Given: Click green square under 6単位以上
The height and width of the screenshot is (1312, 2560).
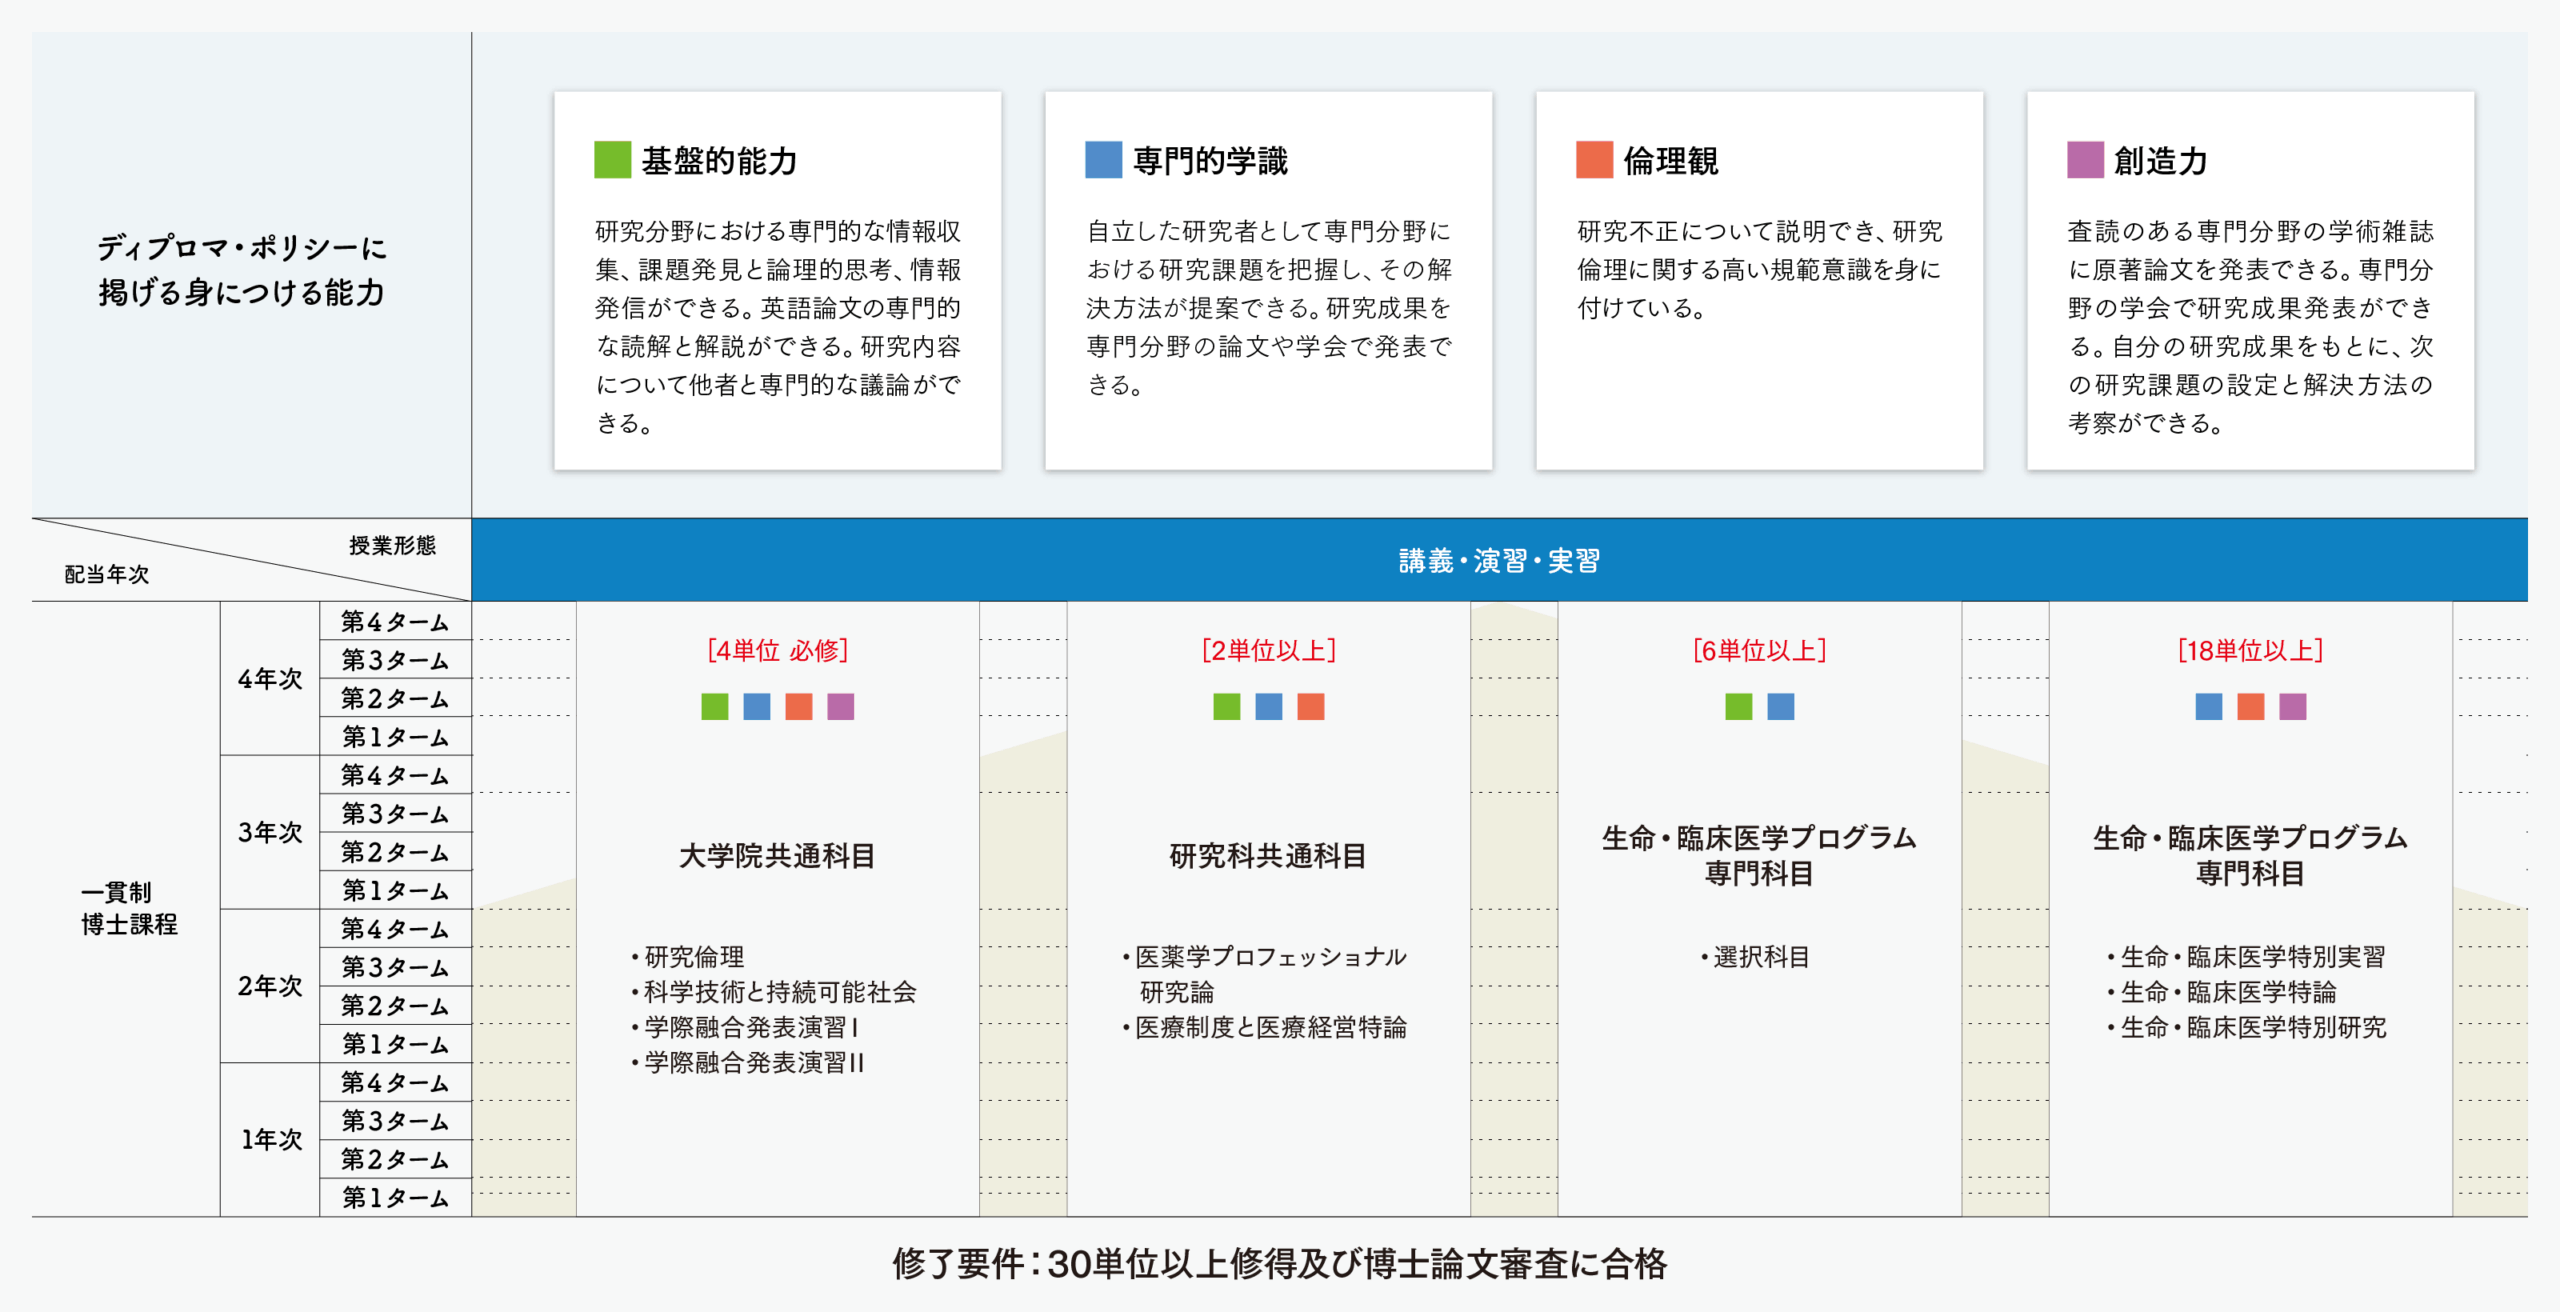Looking at the screenshot, I should point(1739,707).
